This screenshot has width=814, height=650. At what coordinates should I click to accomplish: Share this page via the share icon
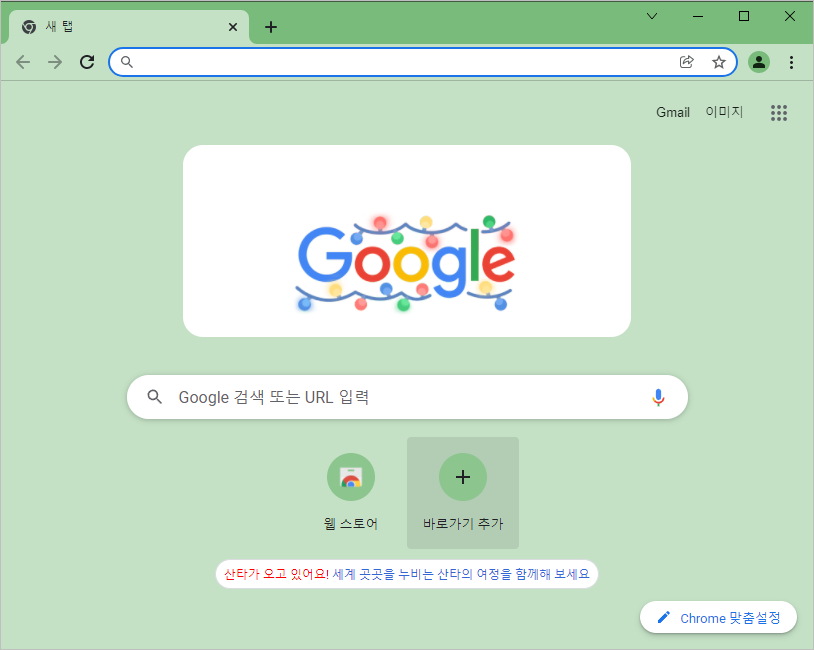(x=686, y=62)
